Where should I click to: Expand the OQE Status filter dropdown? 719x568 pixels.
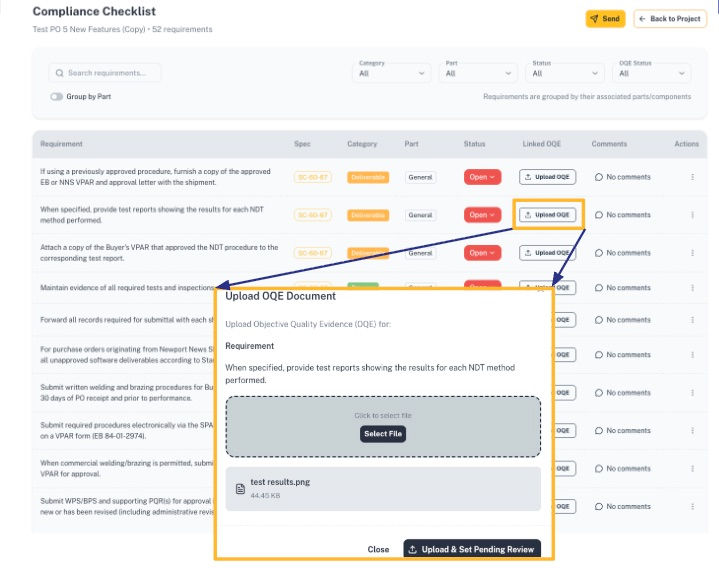pos(652,73)
